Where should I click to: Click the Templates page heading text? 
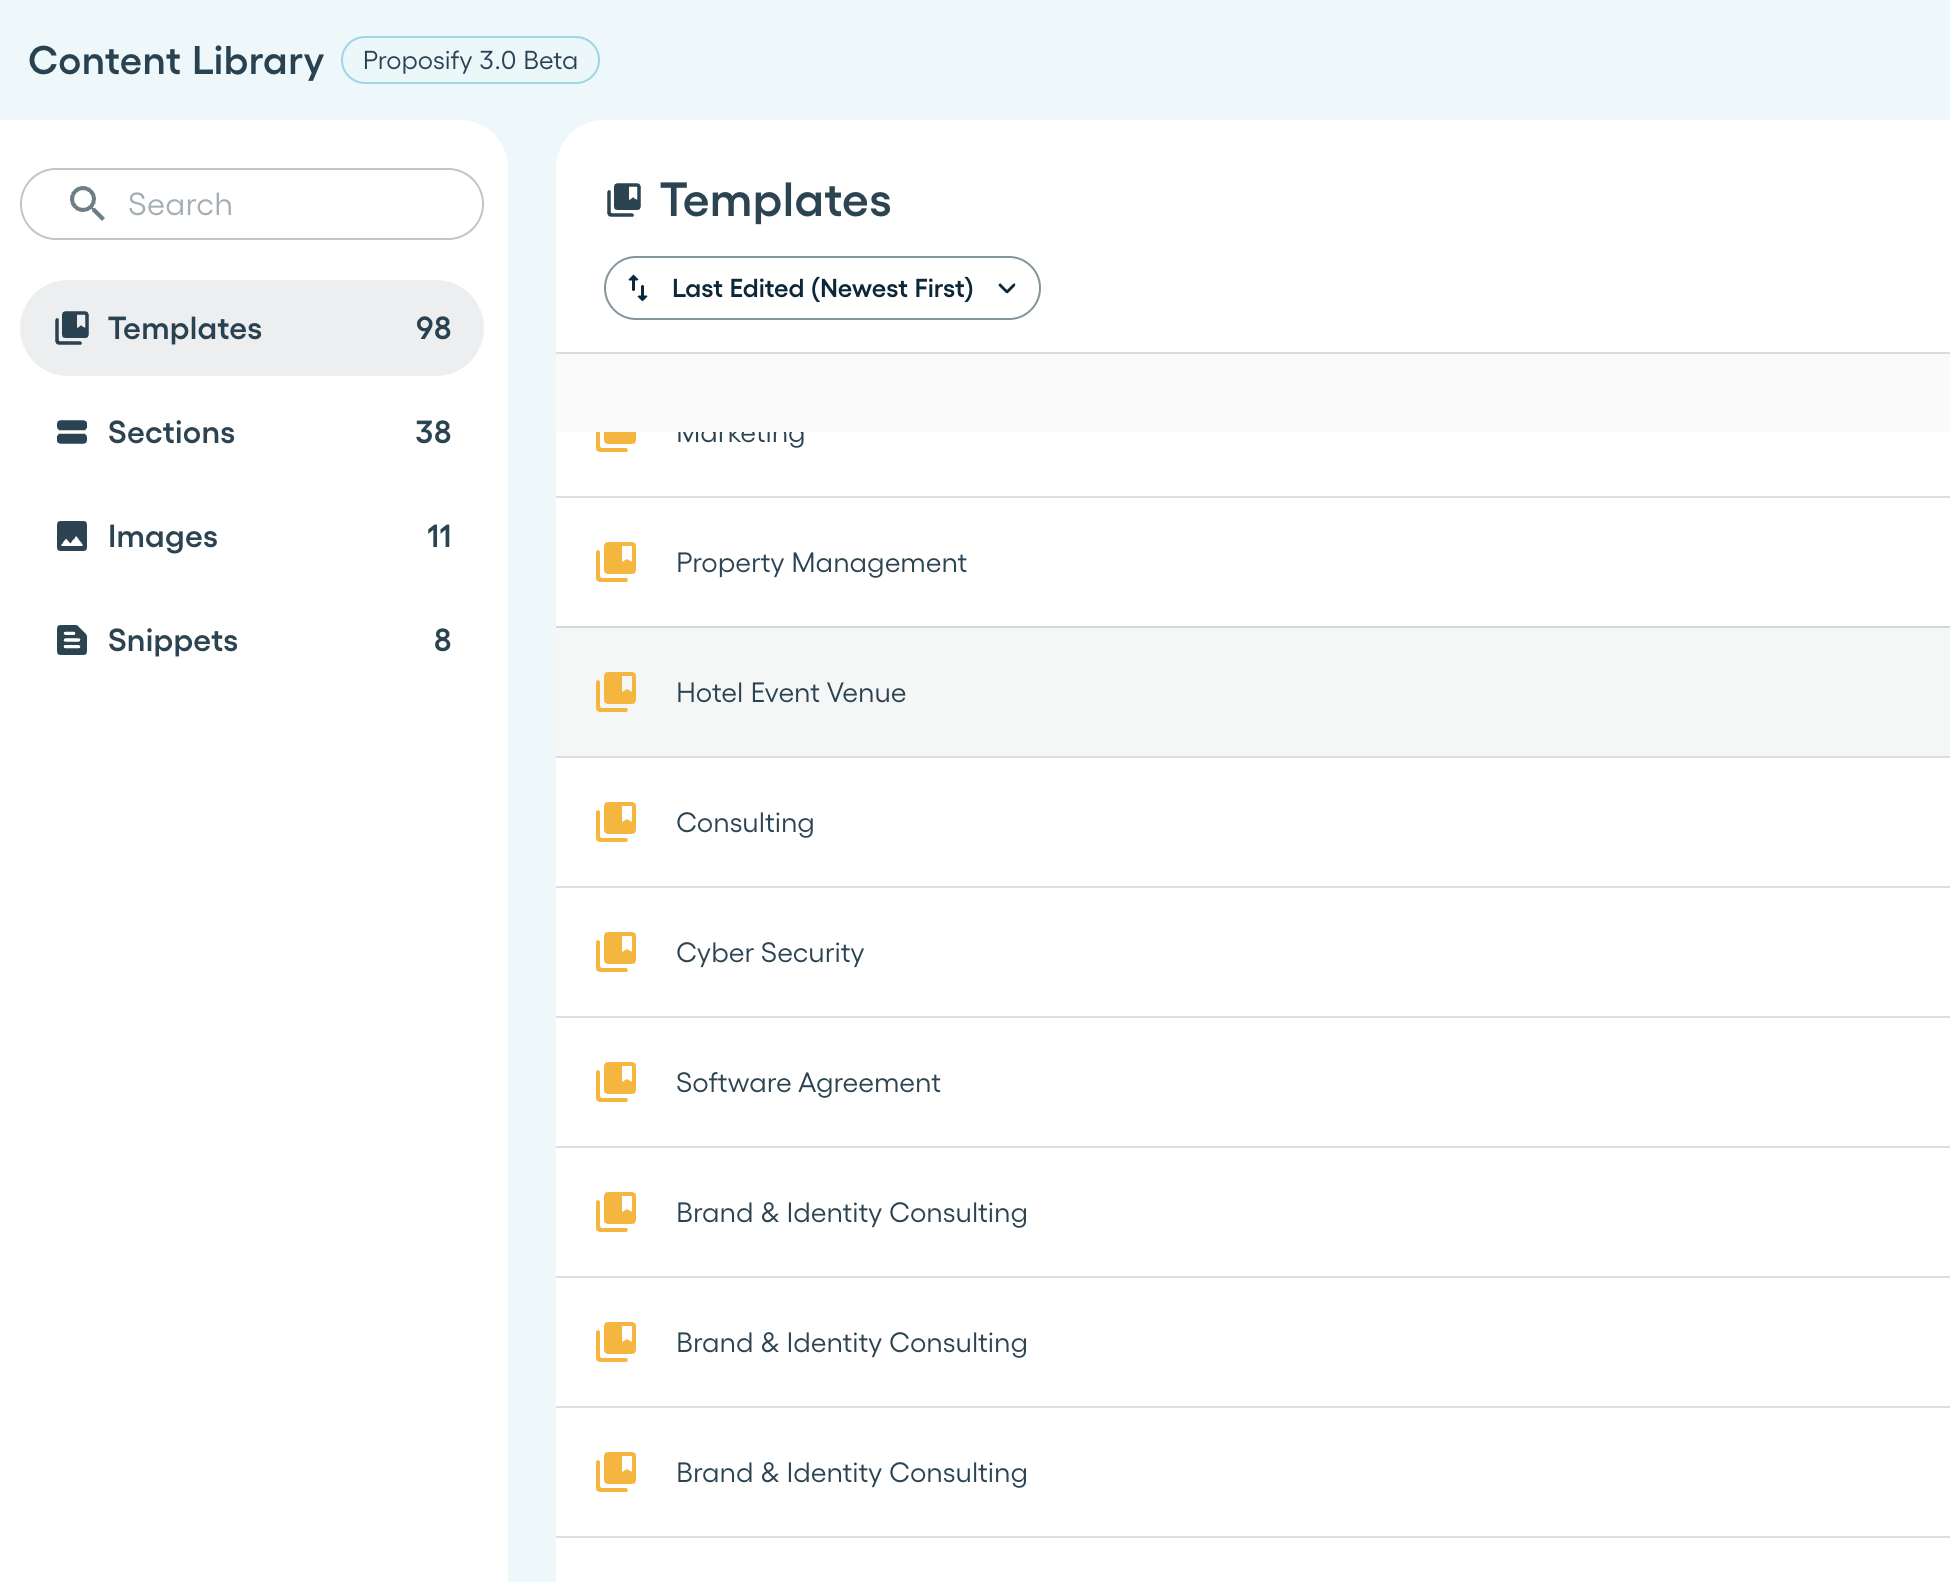point(775,200)
